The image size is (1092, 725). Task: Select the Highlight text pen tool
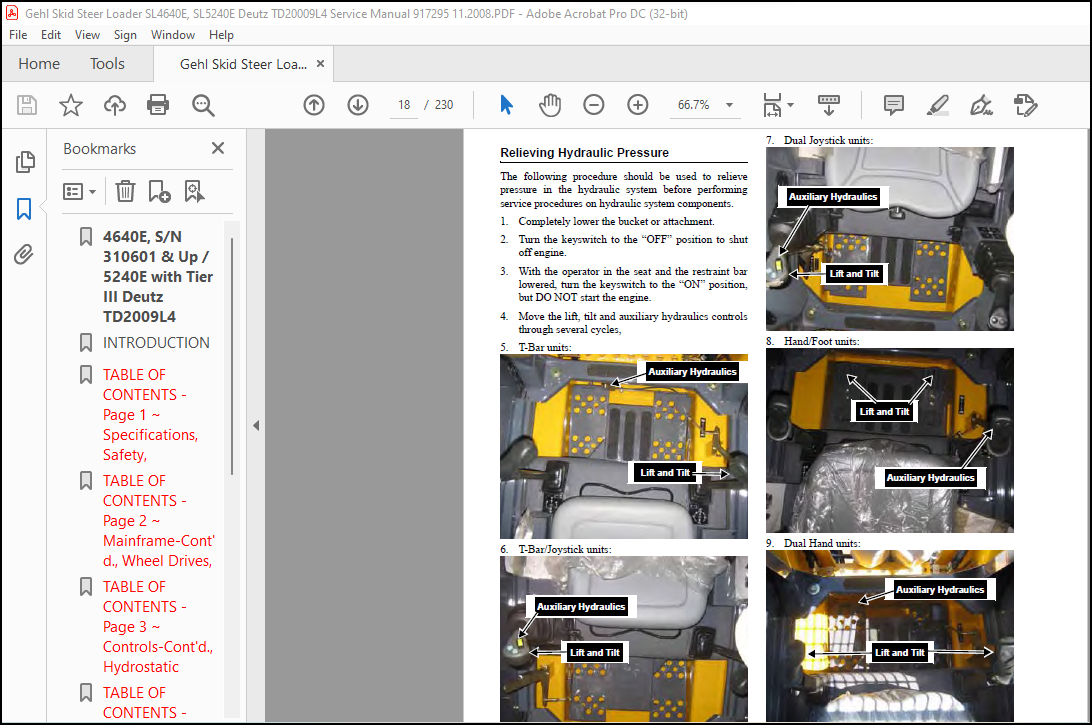point(937,105)
